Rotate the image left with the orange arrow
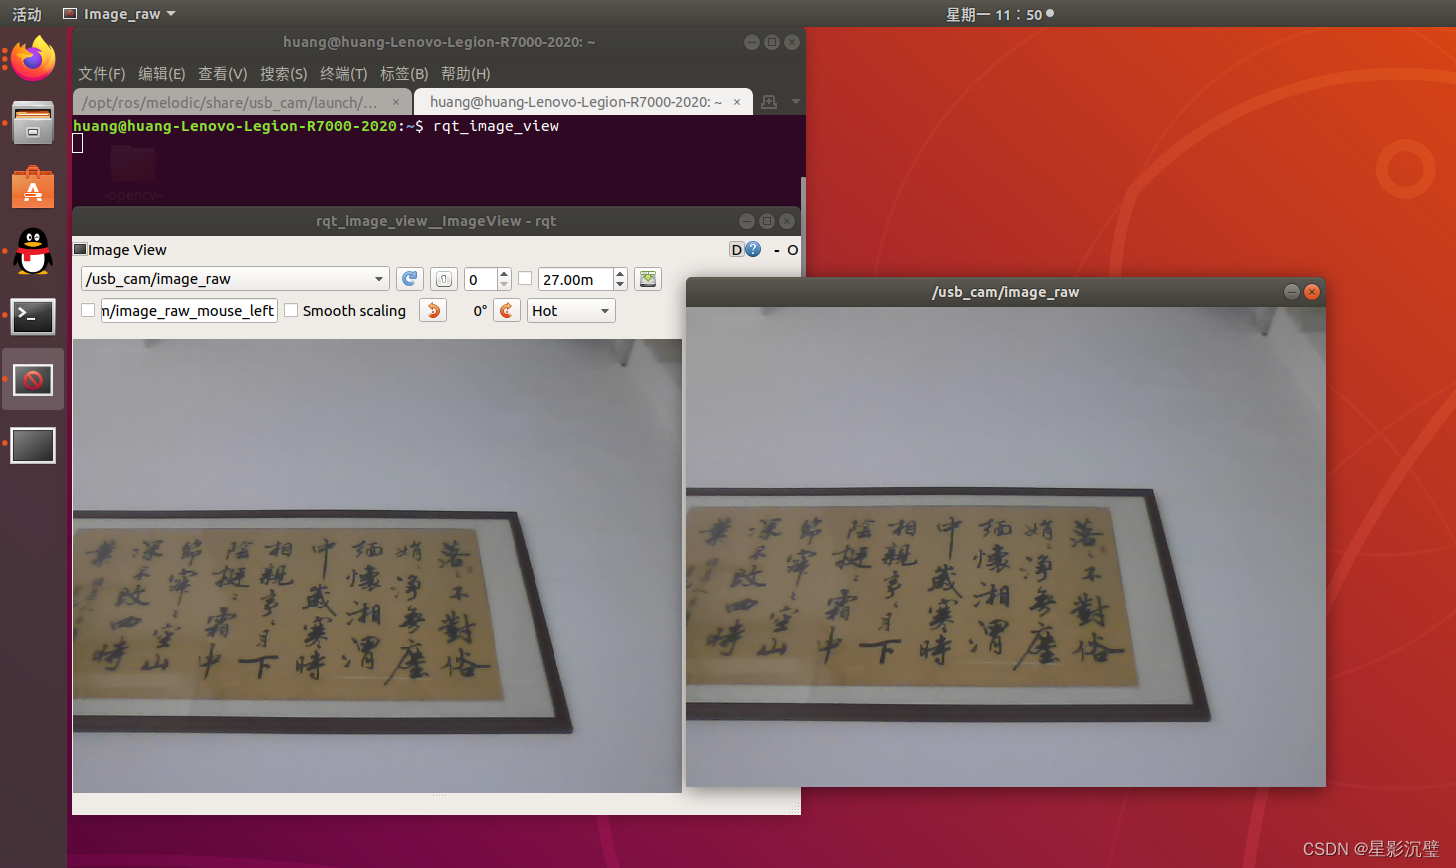1456x868 pixels. 433,310
